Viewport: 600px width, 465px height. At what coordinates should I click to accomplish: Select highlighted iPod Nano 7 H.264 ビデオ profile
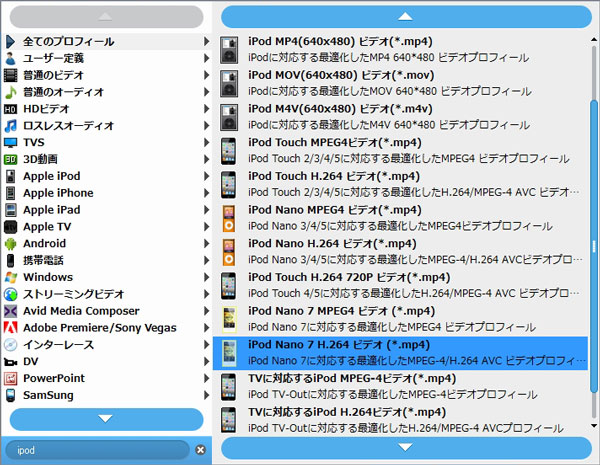pos(400,353)
